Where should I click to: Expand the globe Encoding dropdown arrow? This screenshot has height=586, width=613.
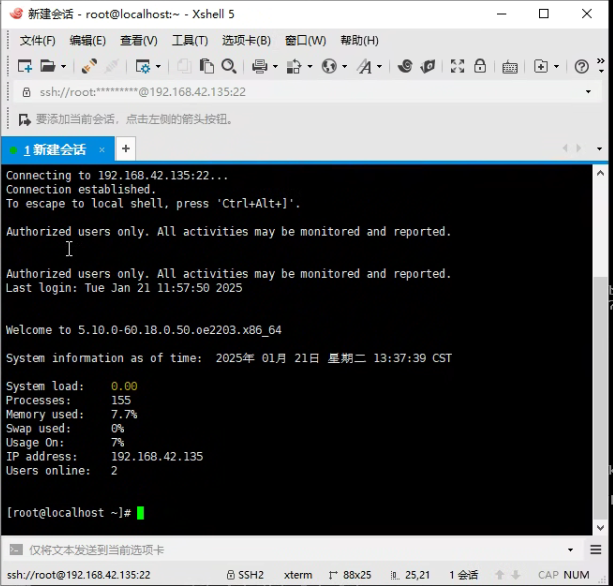click(344, 66)
